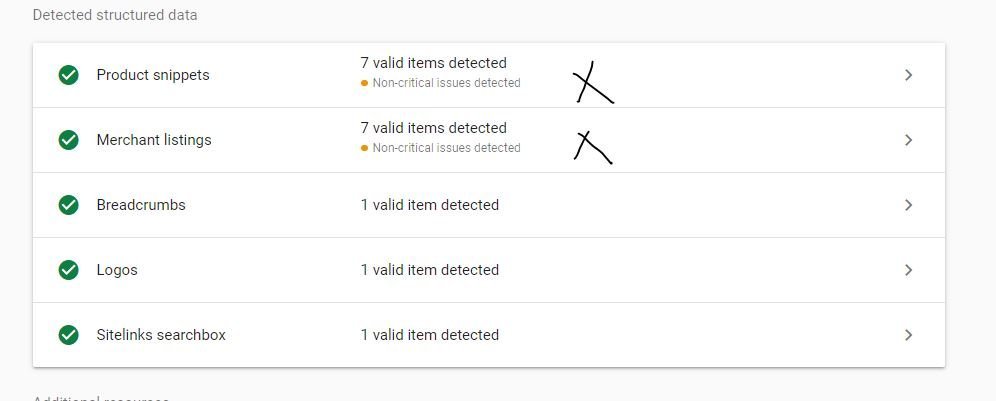Select the Breadcrumbs label

141,205
